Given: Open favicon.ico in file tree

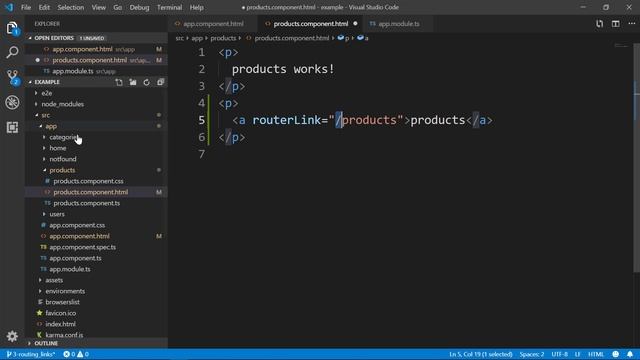Looking at the screenshot, I should pyautogui.click(x=61, y=313).
